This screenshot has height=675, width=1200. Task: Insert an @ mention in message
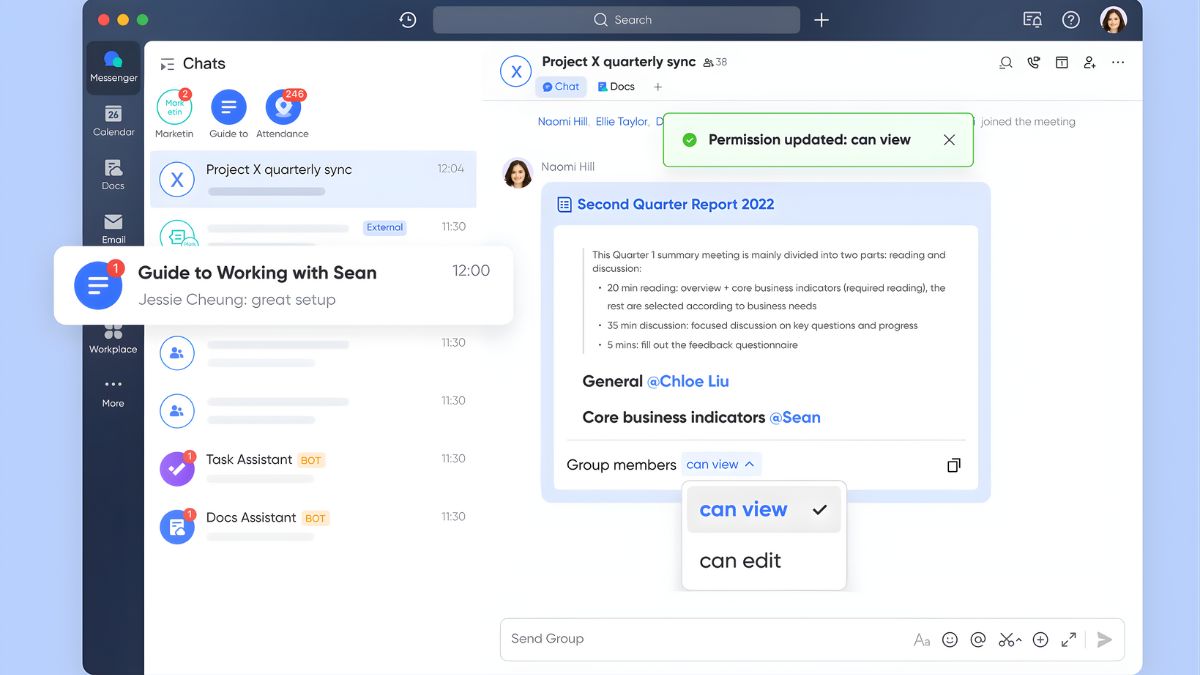coord(978,640)
